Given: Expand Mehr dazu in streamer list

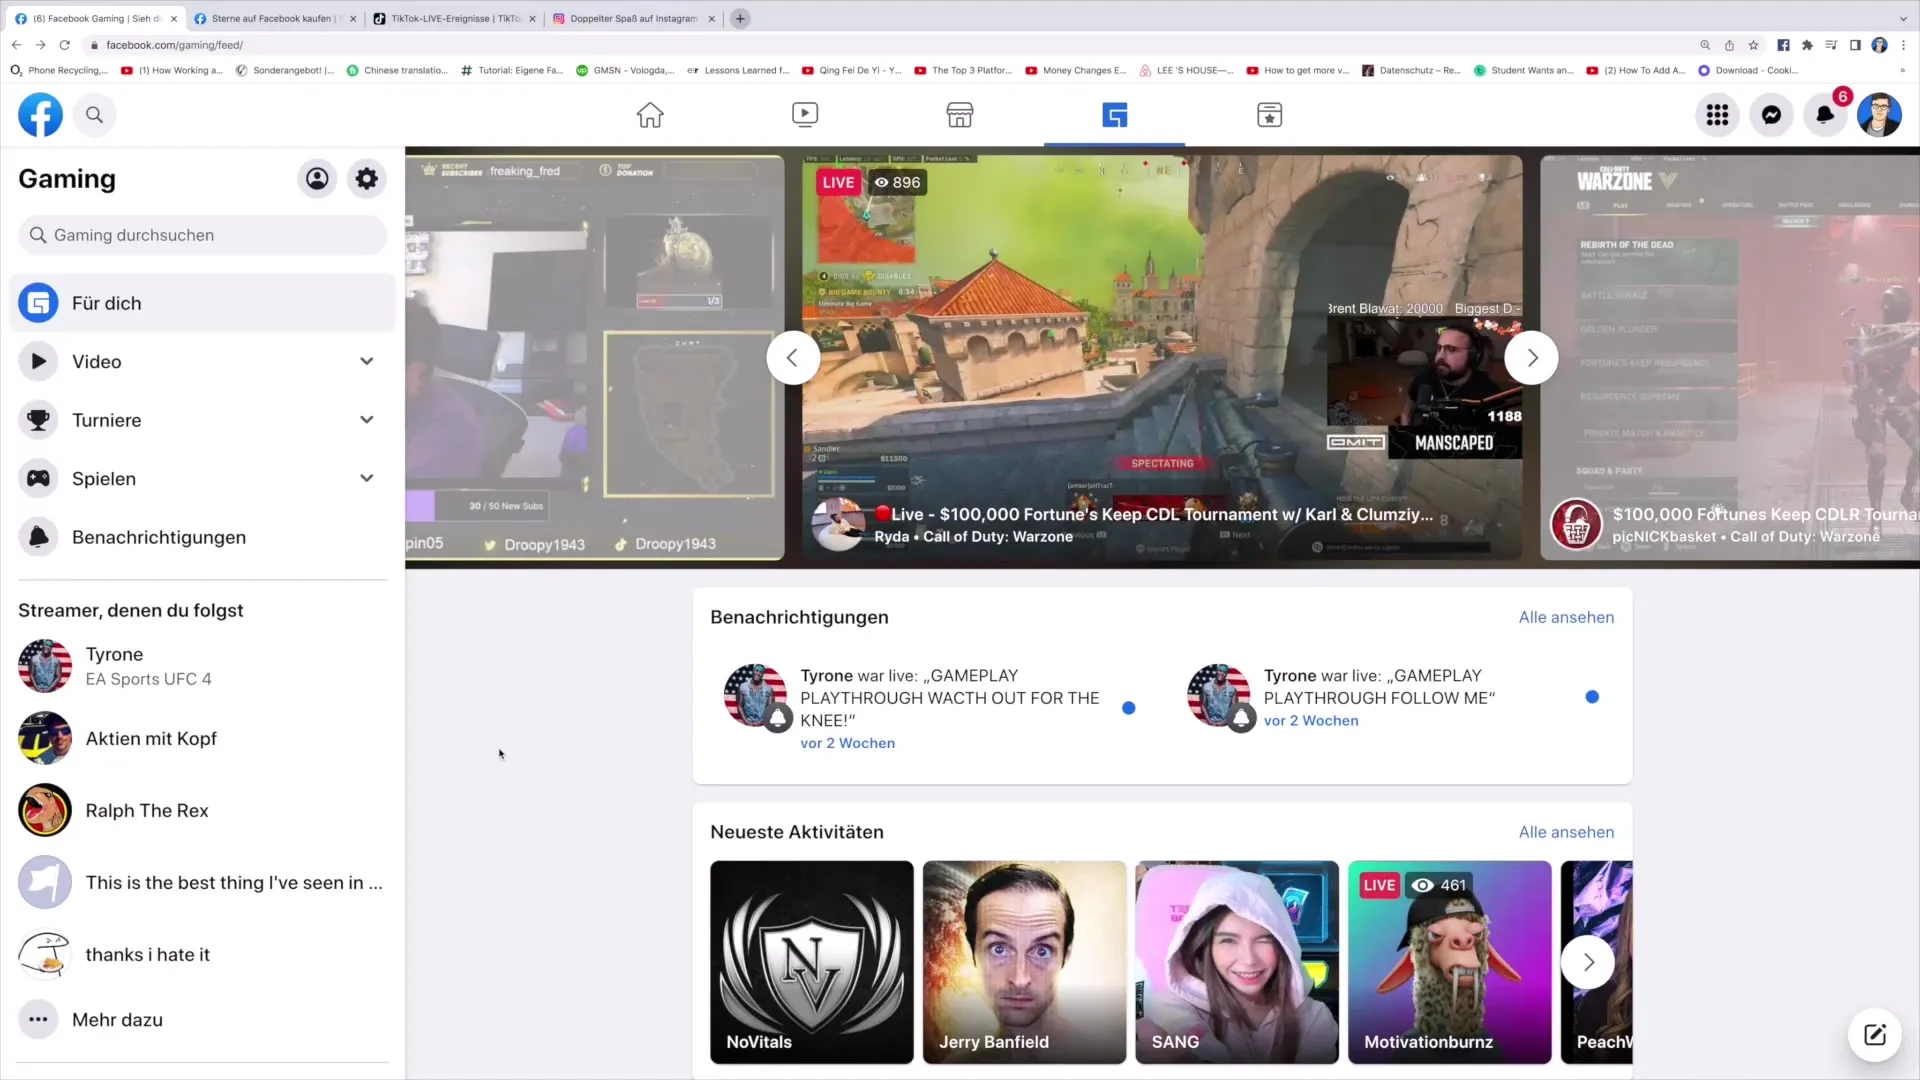Looking at the screenshot, I should coord(202,1020).
